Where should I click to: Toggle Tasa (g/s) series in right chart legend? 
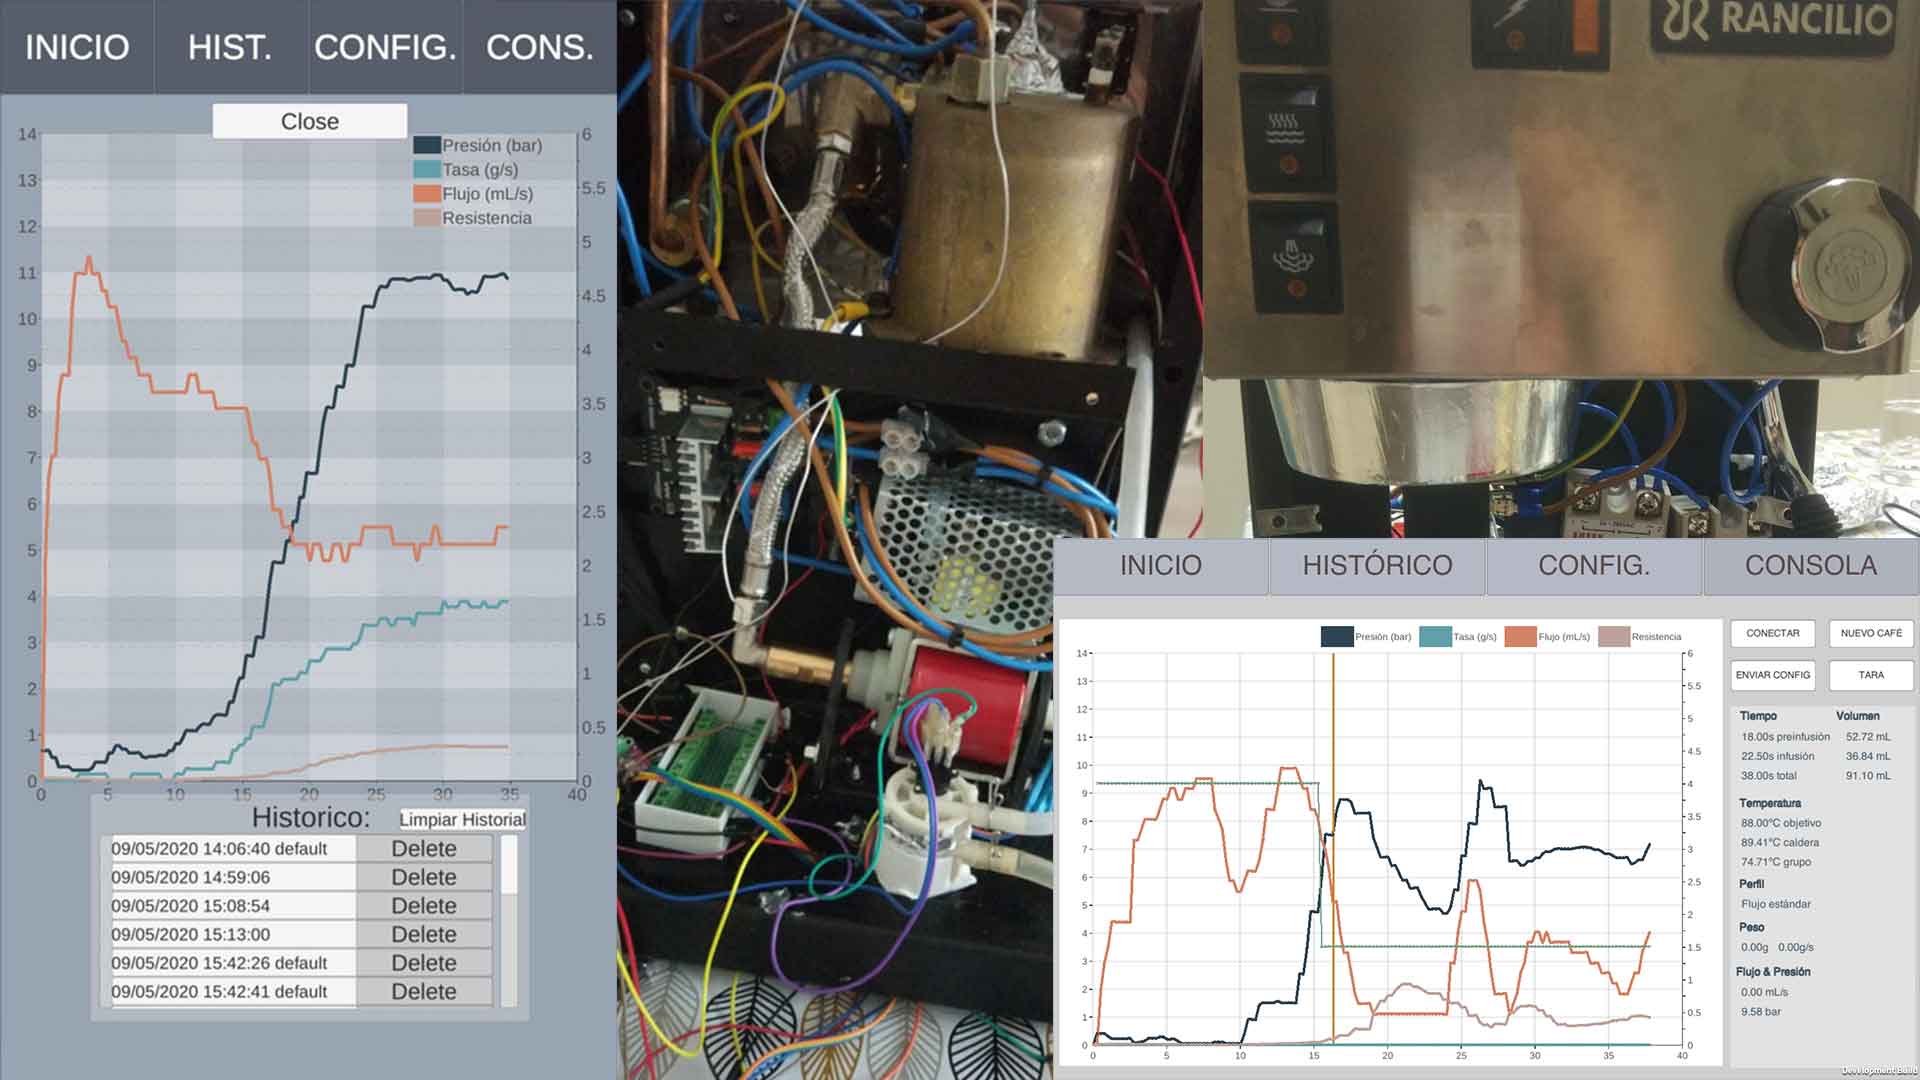pos(1435,637)
